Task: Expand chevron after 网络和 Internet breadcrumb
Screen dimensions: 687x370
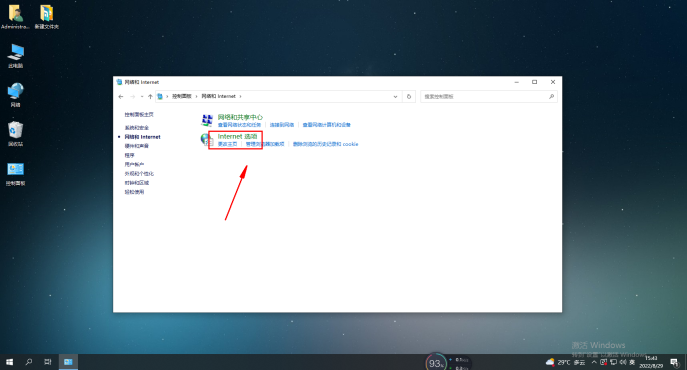Action: 240,96
